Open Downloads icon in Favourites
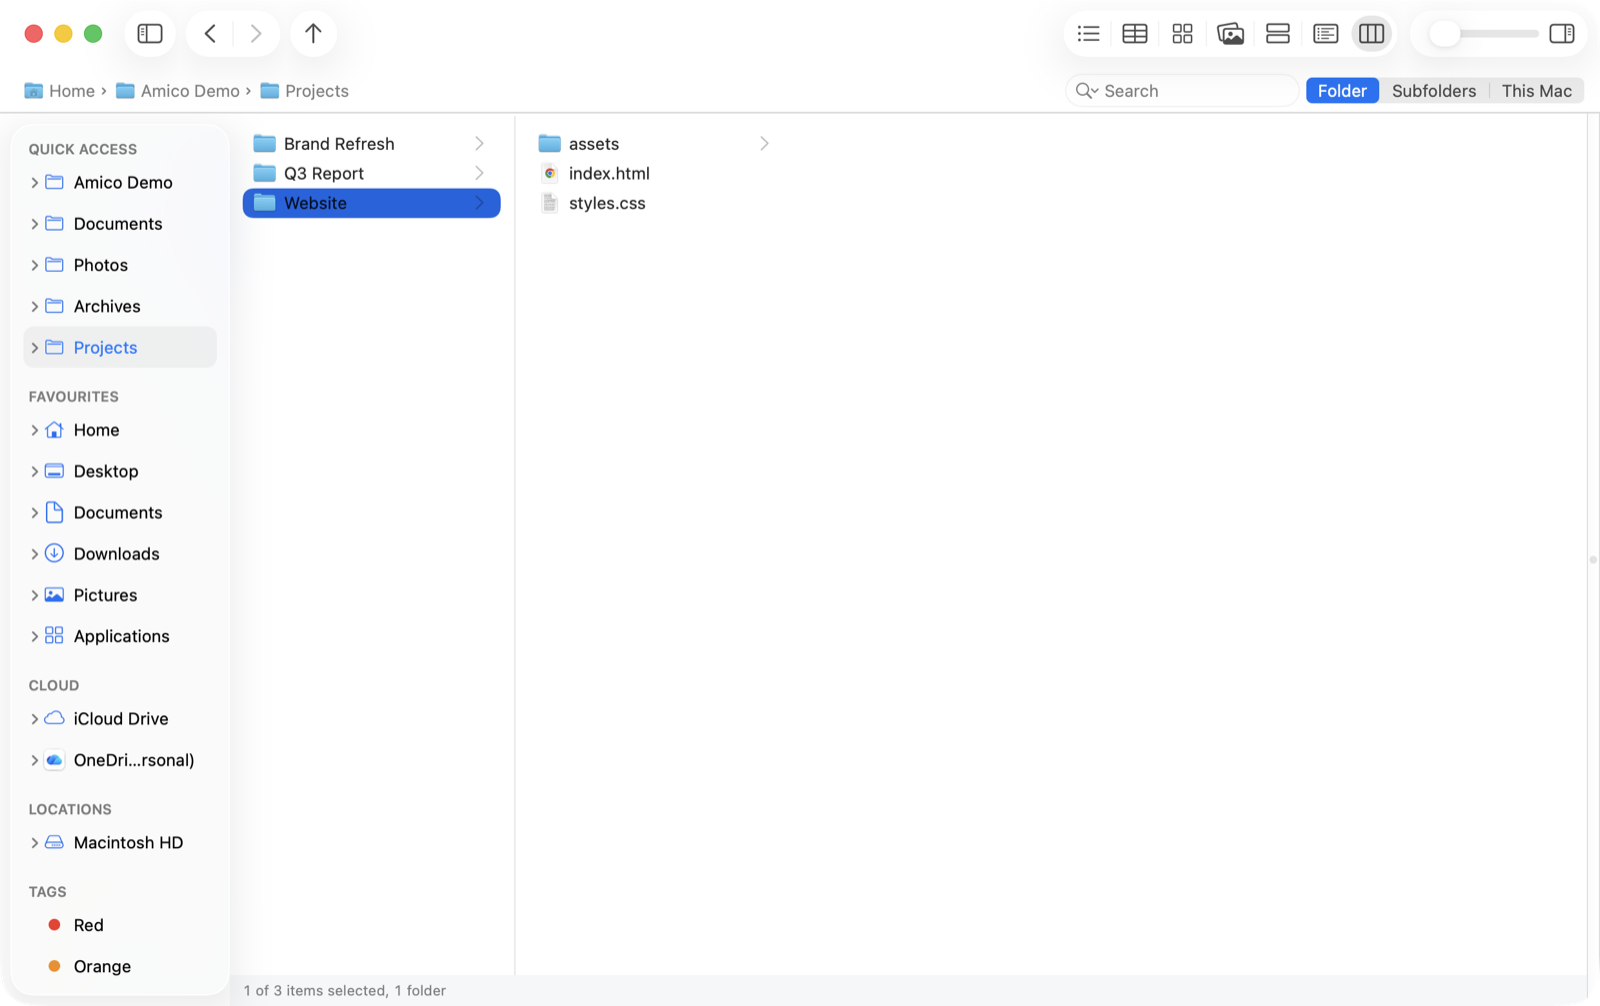The height and width of the screenshot is (1006, 1600). point(55,553)
